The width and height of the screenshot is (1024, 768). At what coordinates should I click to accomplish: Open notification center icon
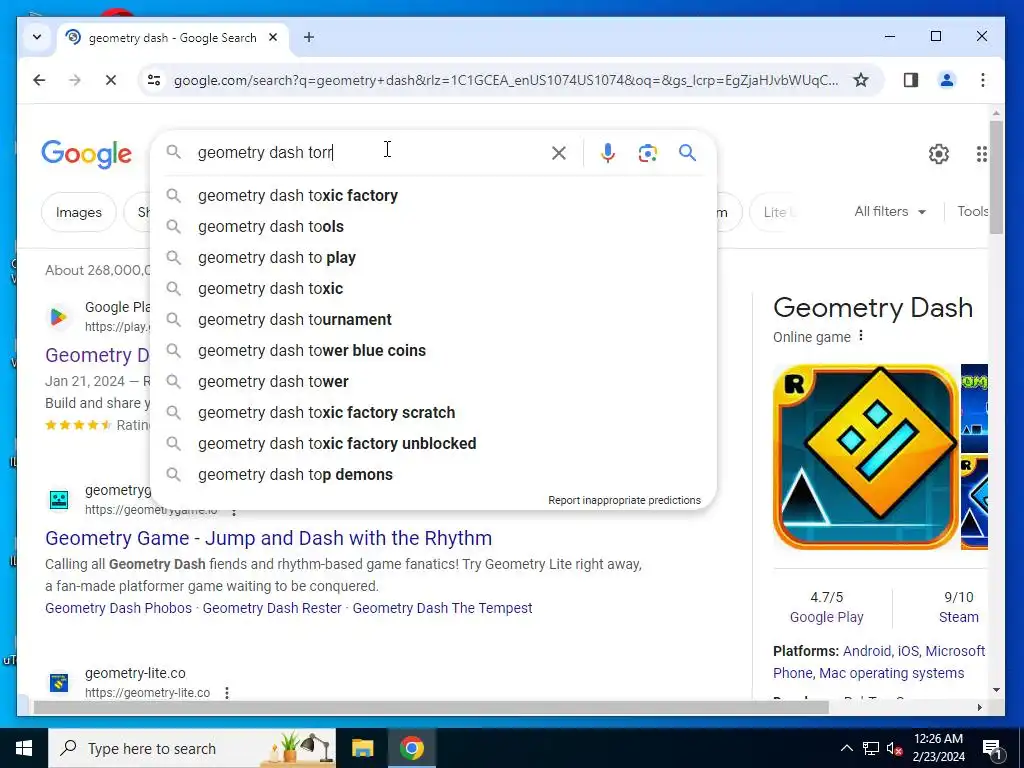[x=992, y=748]
